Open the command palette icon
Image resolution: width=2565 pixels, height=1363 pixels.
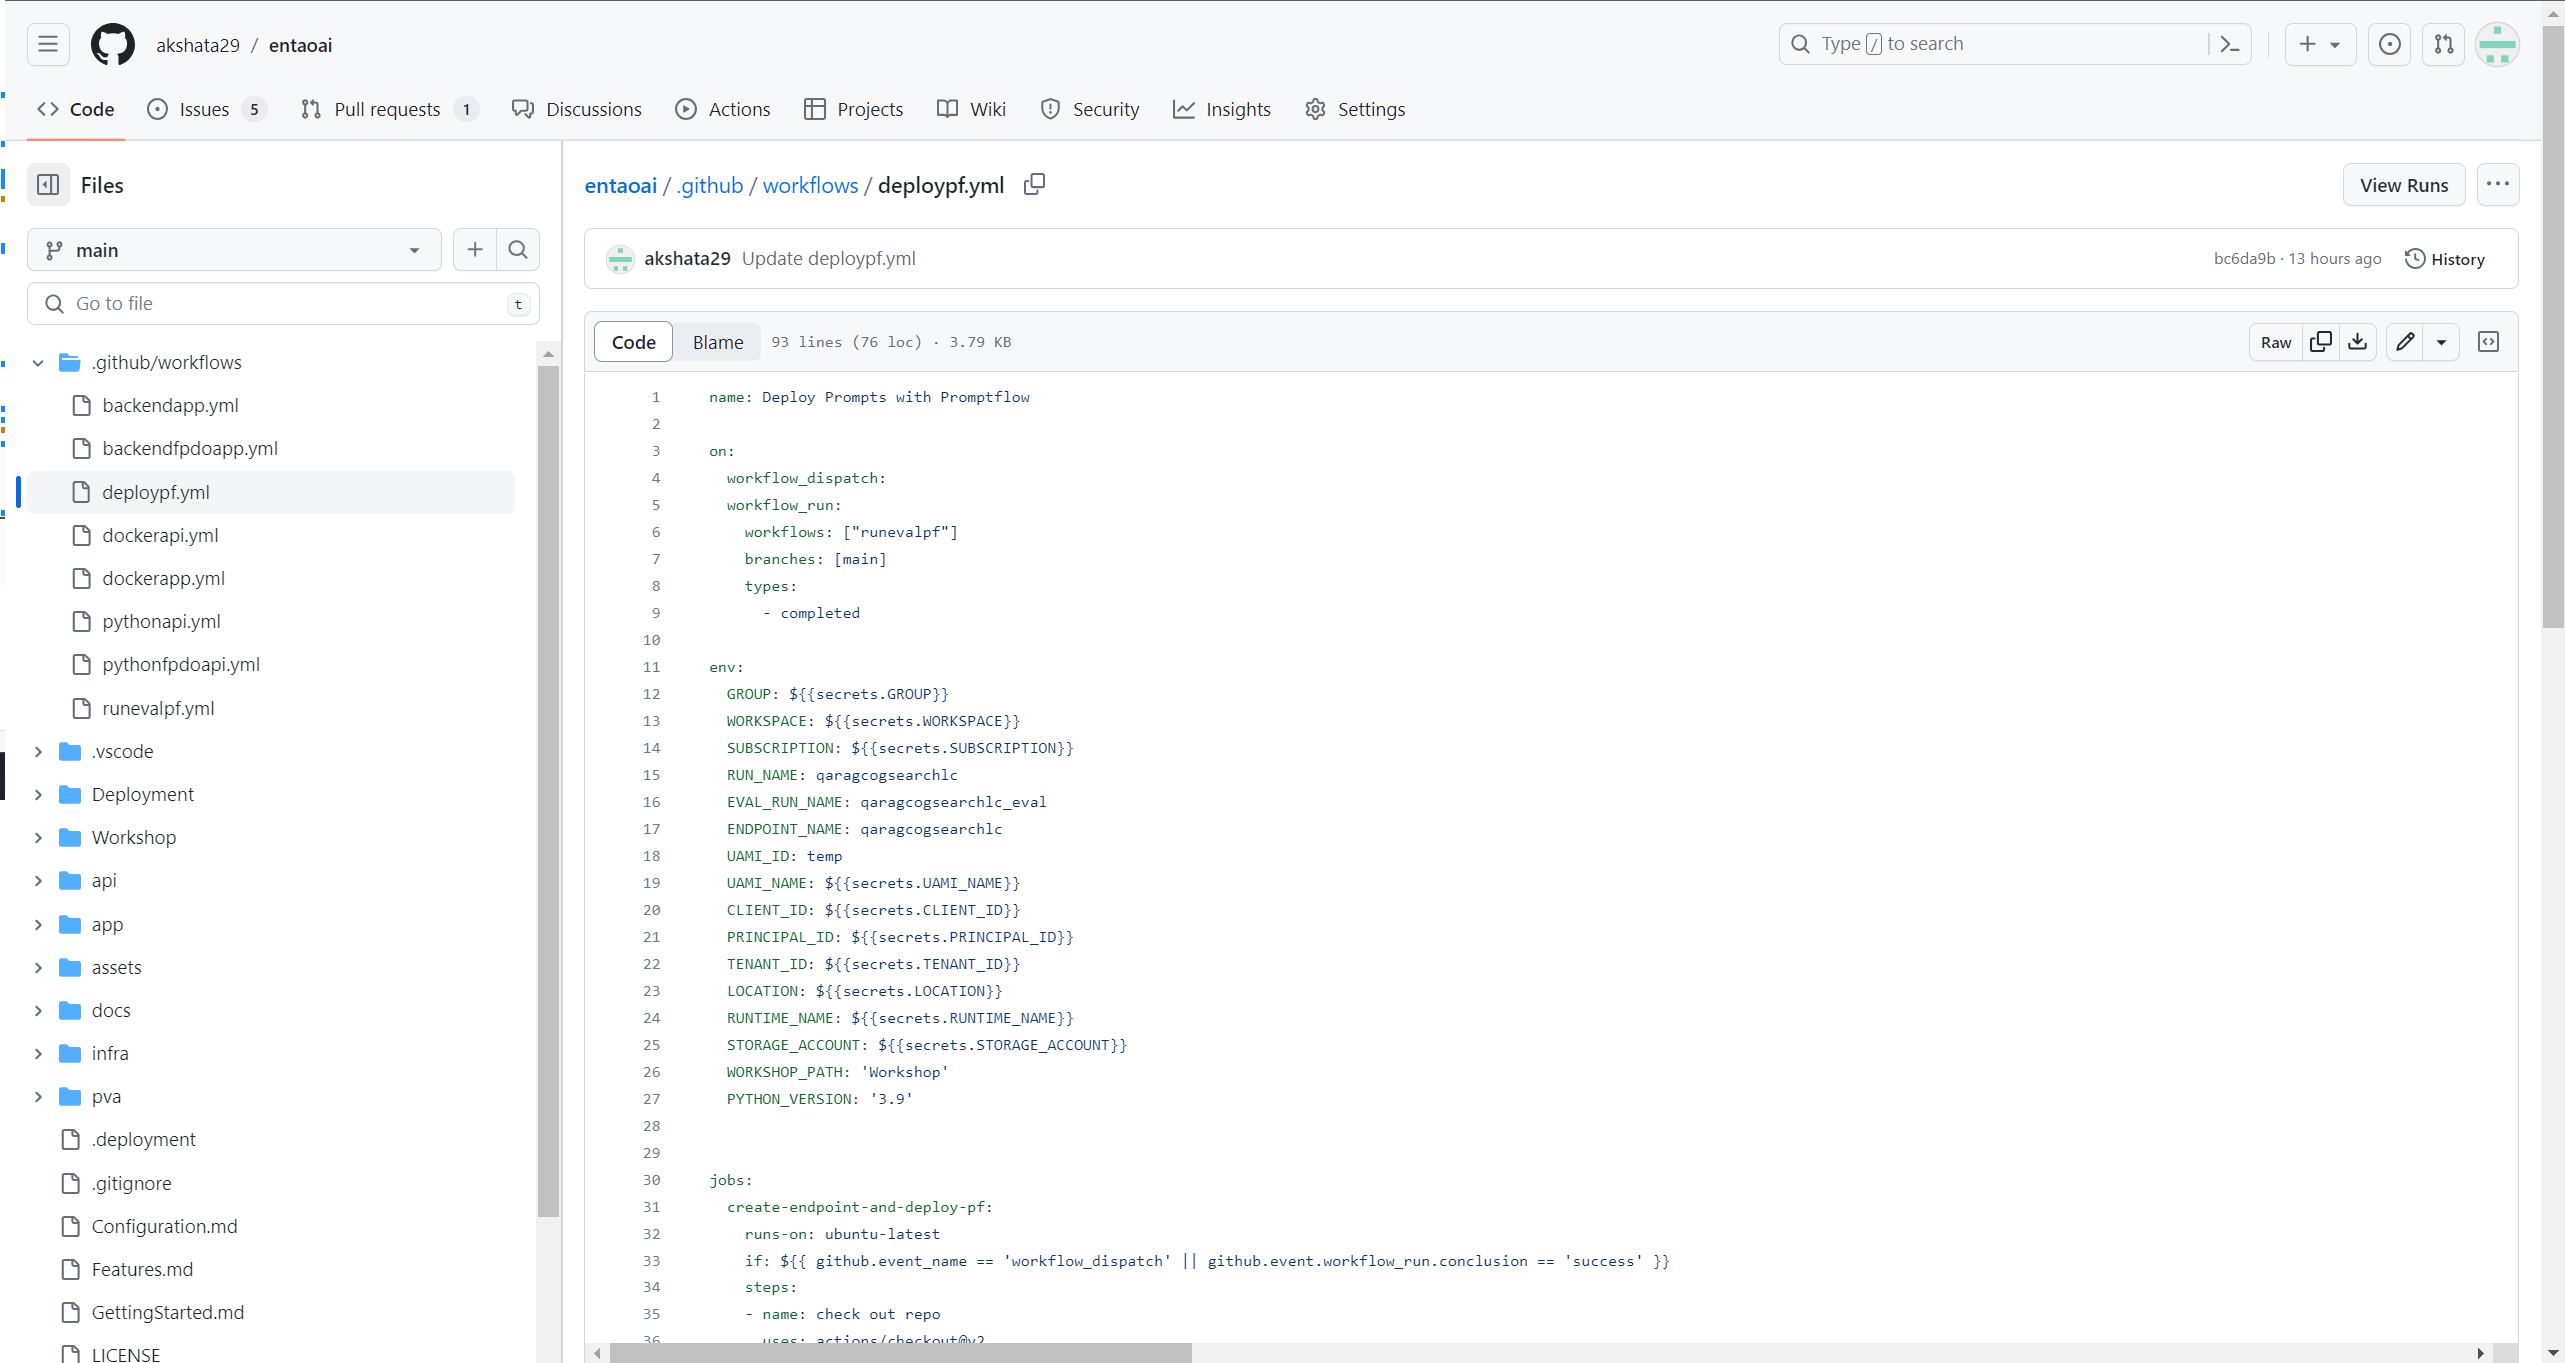[2230, 44]
